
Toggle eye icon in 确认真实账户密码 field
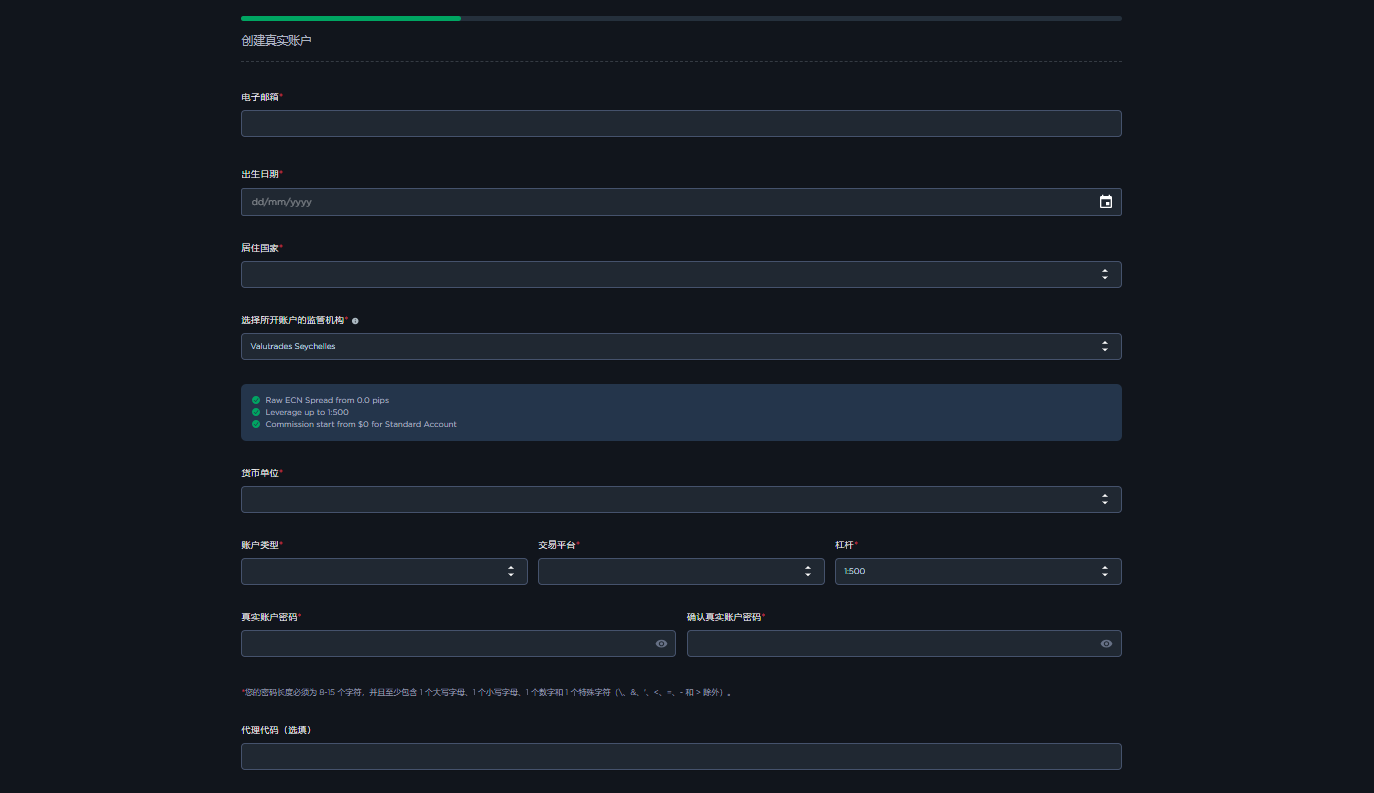pyautogui.click(x=1106, y=644)
